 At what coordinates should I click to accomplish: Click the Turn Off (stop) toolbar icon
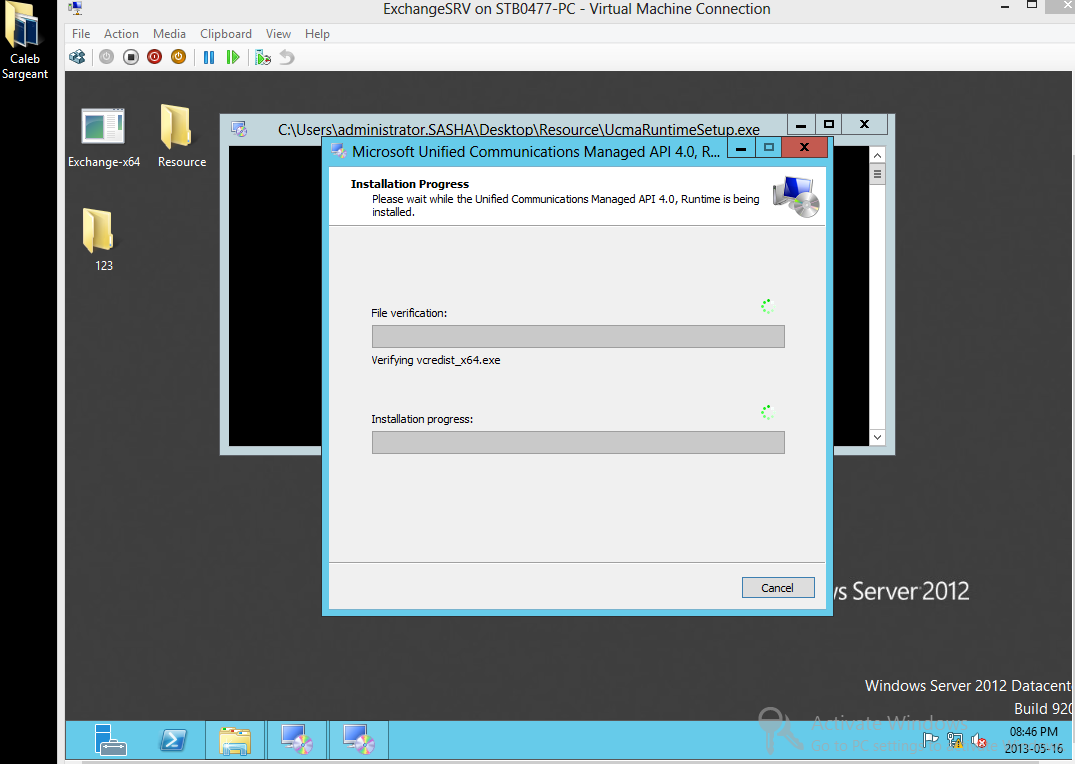coord(131,57)
